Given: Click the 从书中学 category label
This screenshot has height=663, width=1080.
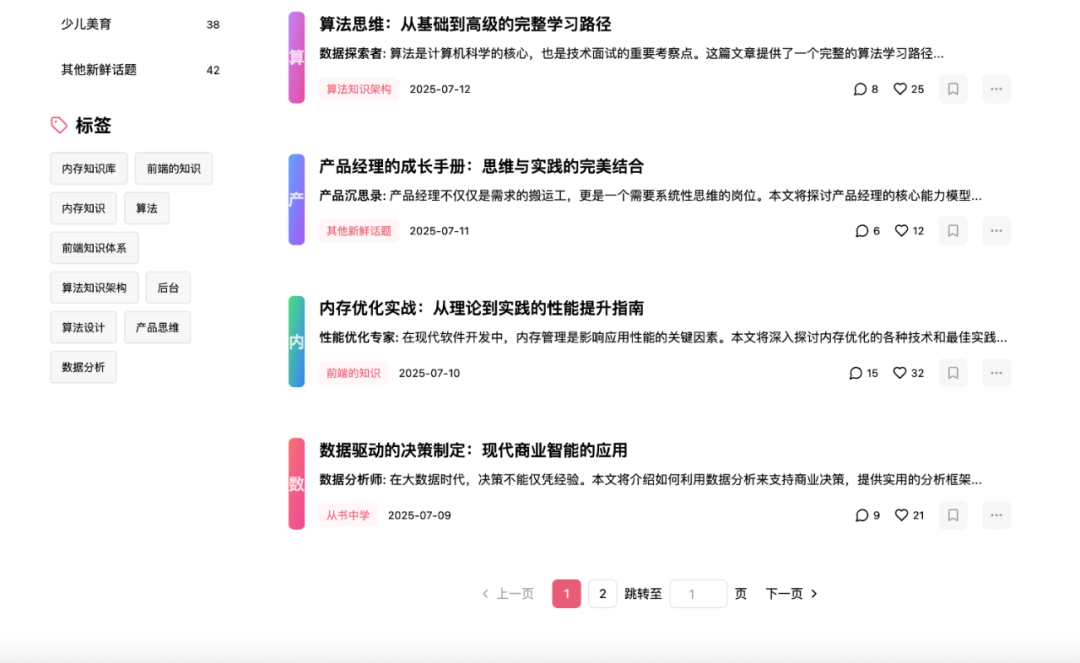Looking at the screenshot, I should (x=348, y=515).
